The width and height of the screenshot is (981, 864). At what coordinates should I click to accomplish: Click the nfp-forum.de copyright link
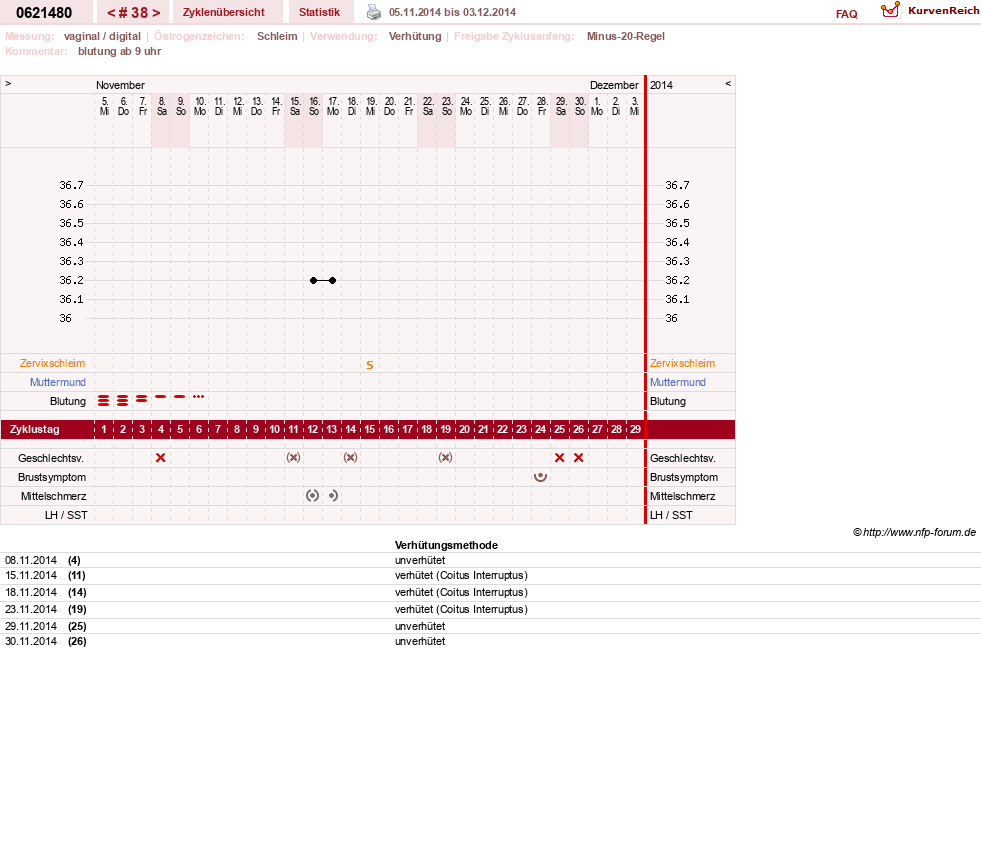tap(914, 532)
